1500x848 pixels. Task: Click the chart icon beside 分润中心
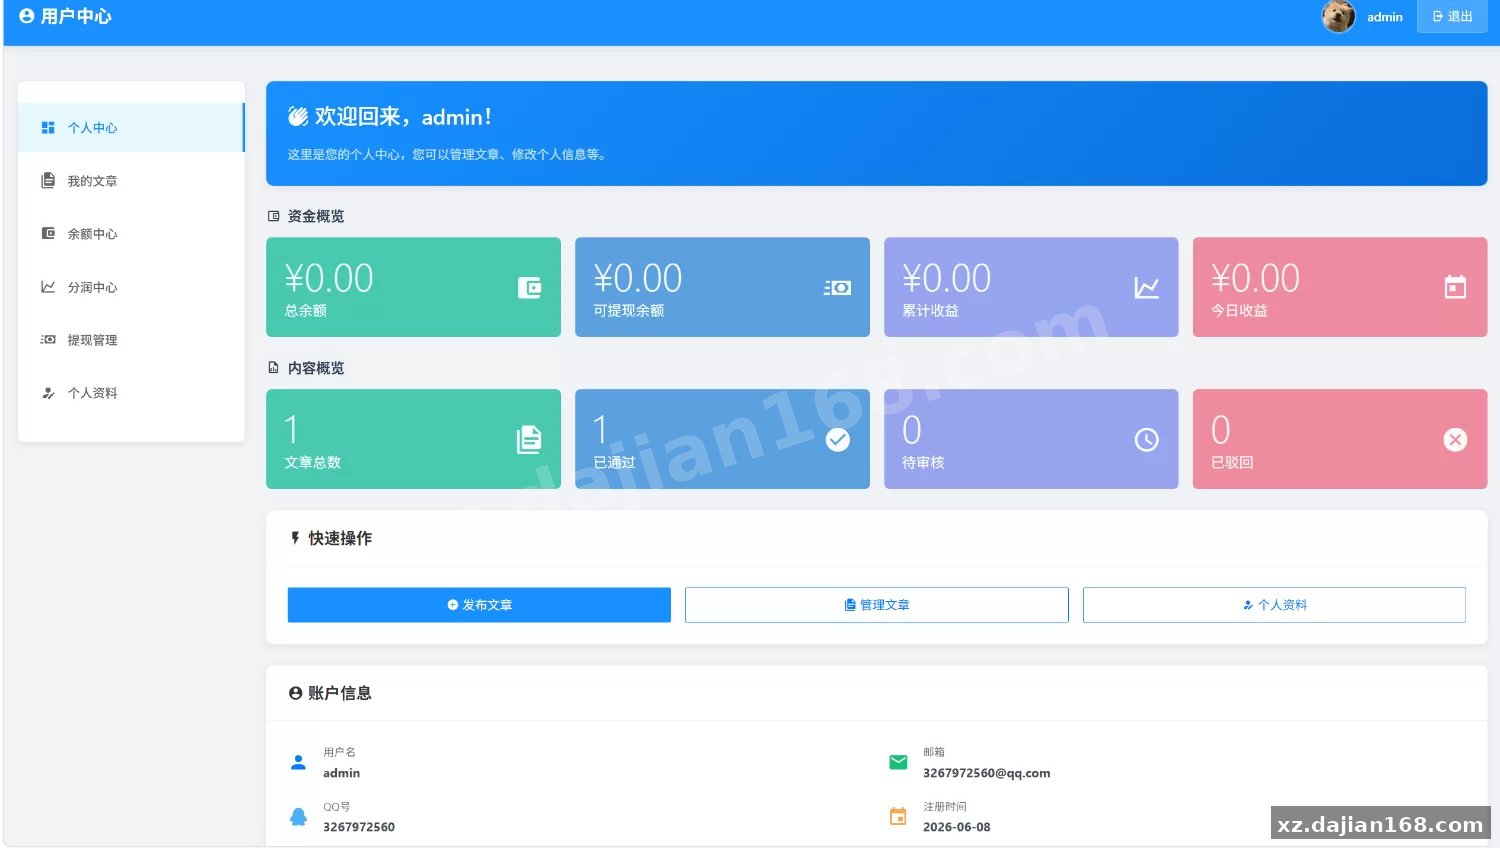tap(48, 287)
